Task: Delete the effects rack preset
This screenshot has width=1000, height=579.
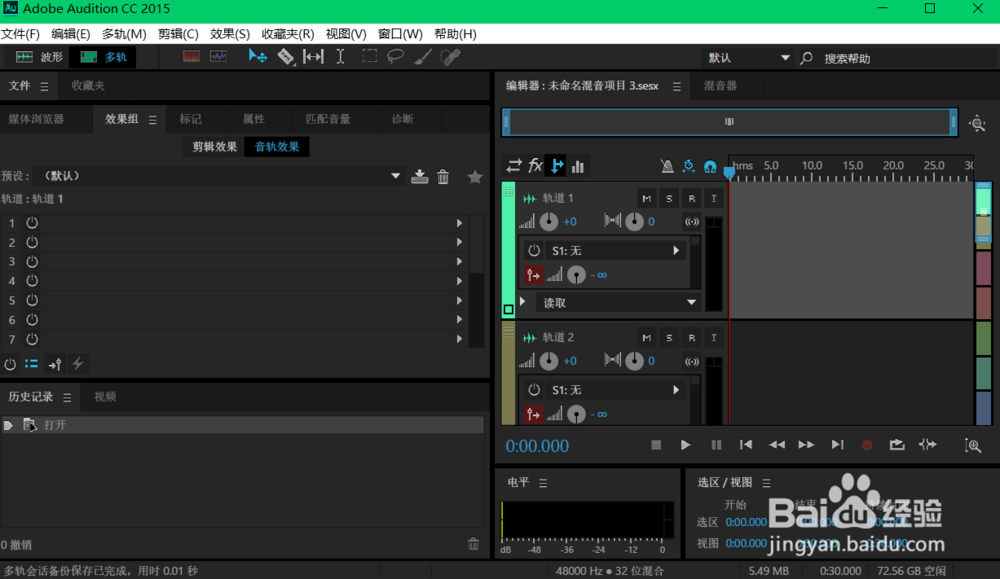Action: coord(443,177)
